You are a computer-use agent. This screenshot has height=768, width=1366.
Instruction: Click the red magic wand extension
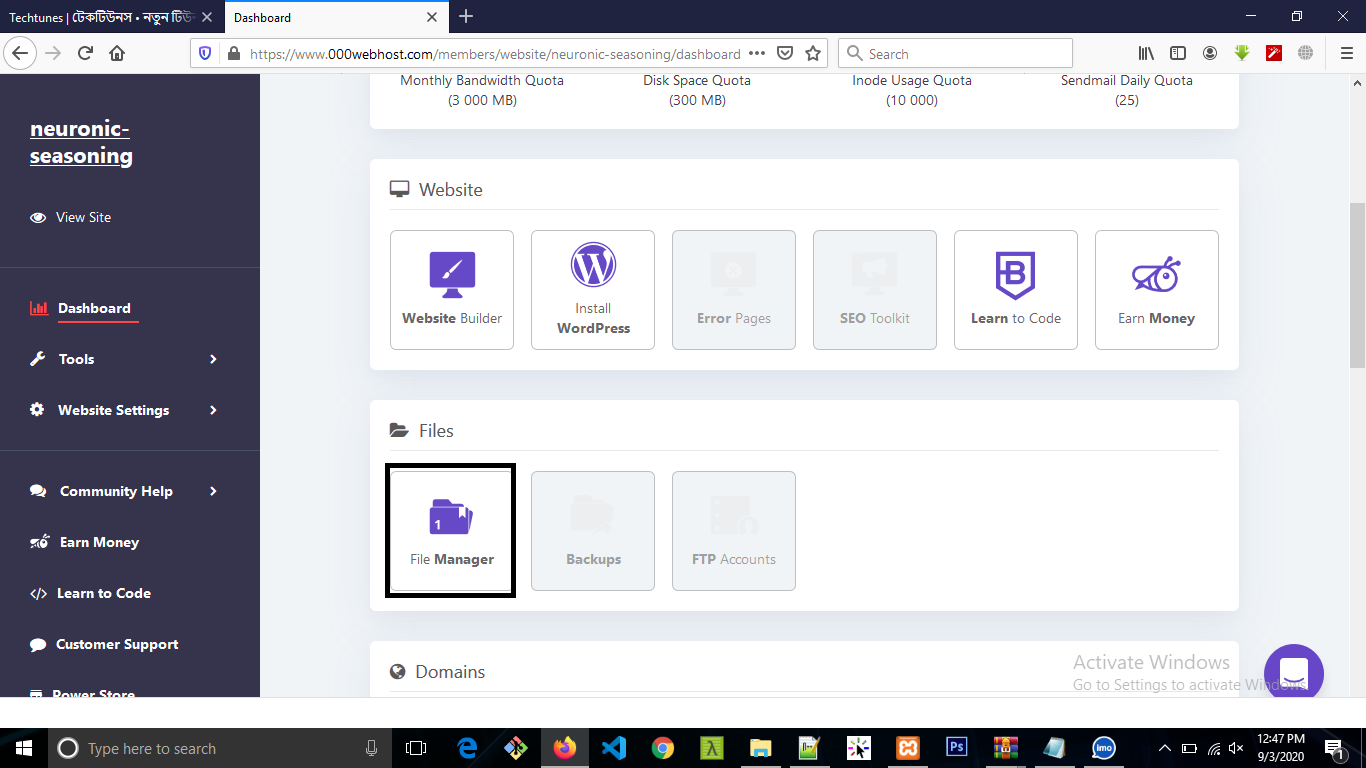(1274, 54)
